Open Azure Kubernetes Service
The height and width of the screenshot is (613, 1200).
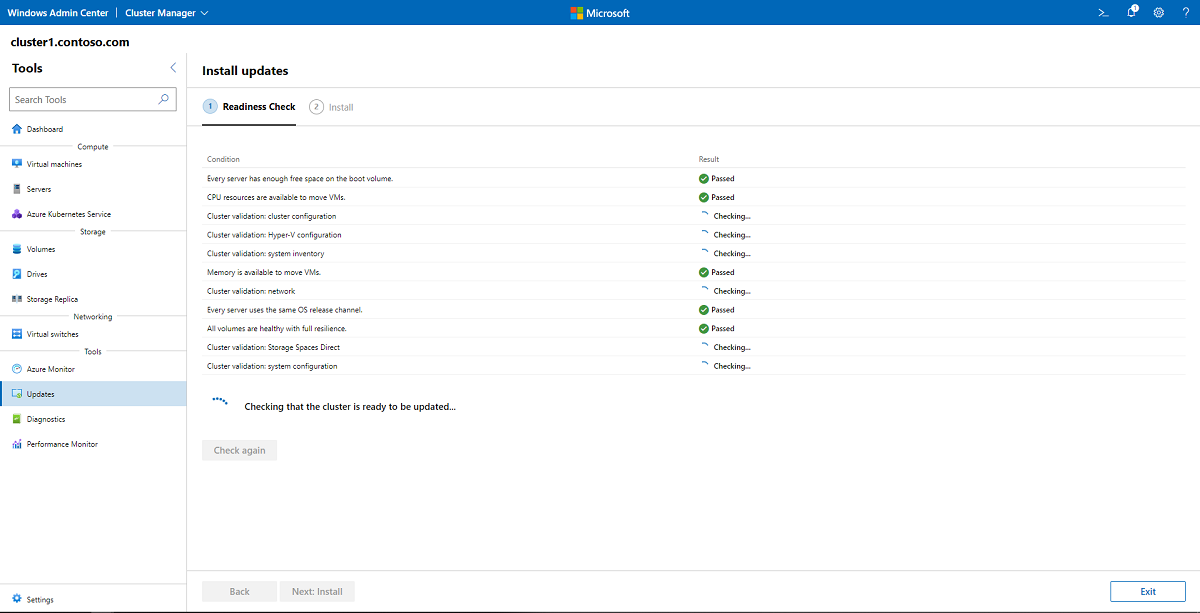coord(63,213)
